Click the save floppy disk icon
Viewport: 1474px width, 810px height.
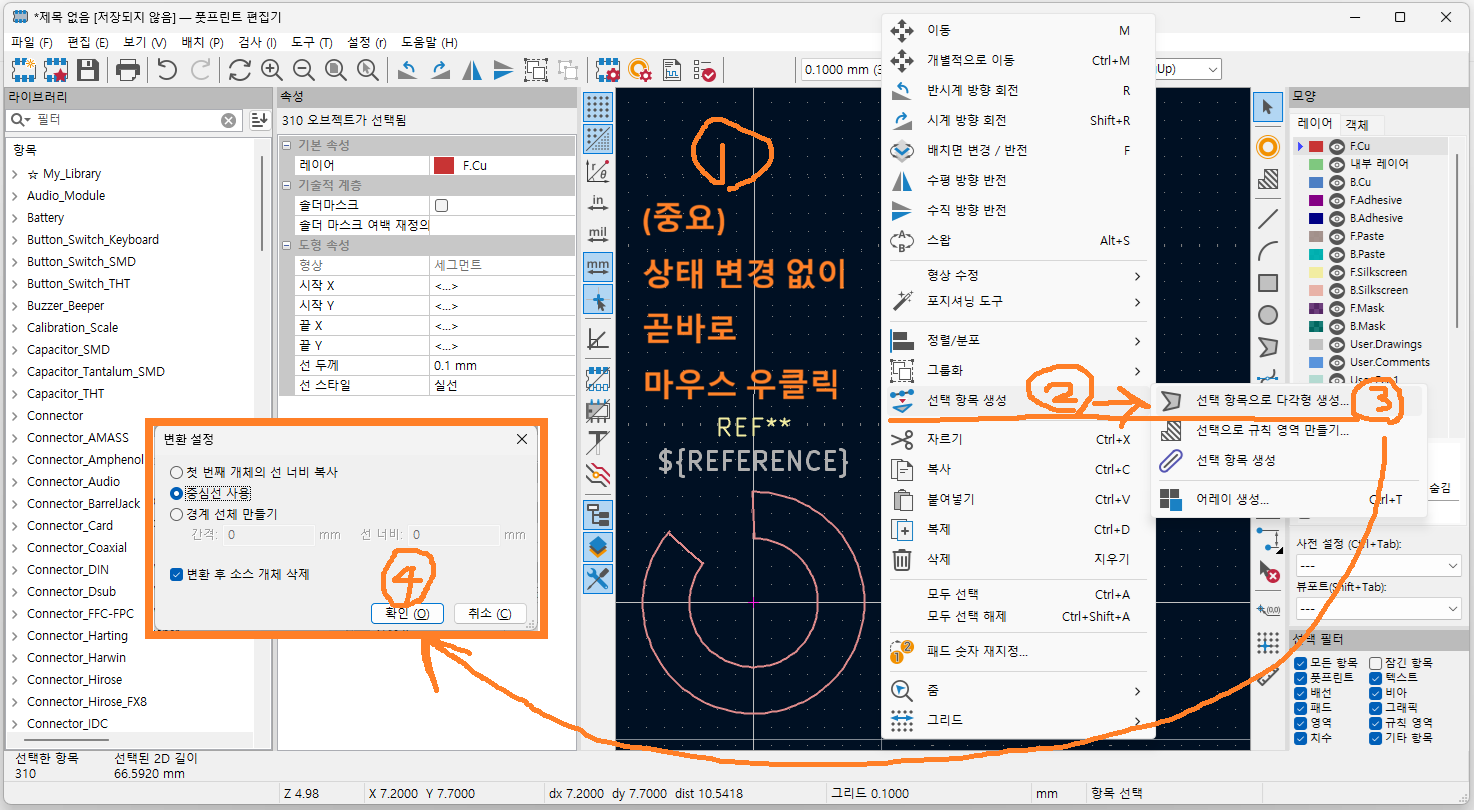click(87, 70)
